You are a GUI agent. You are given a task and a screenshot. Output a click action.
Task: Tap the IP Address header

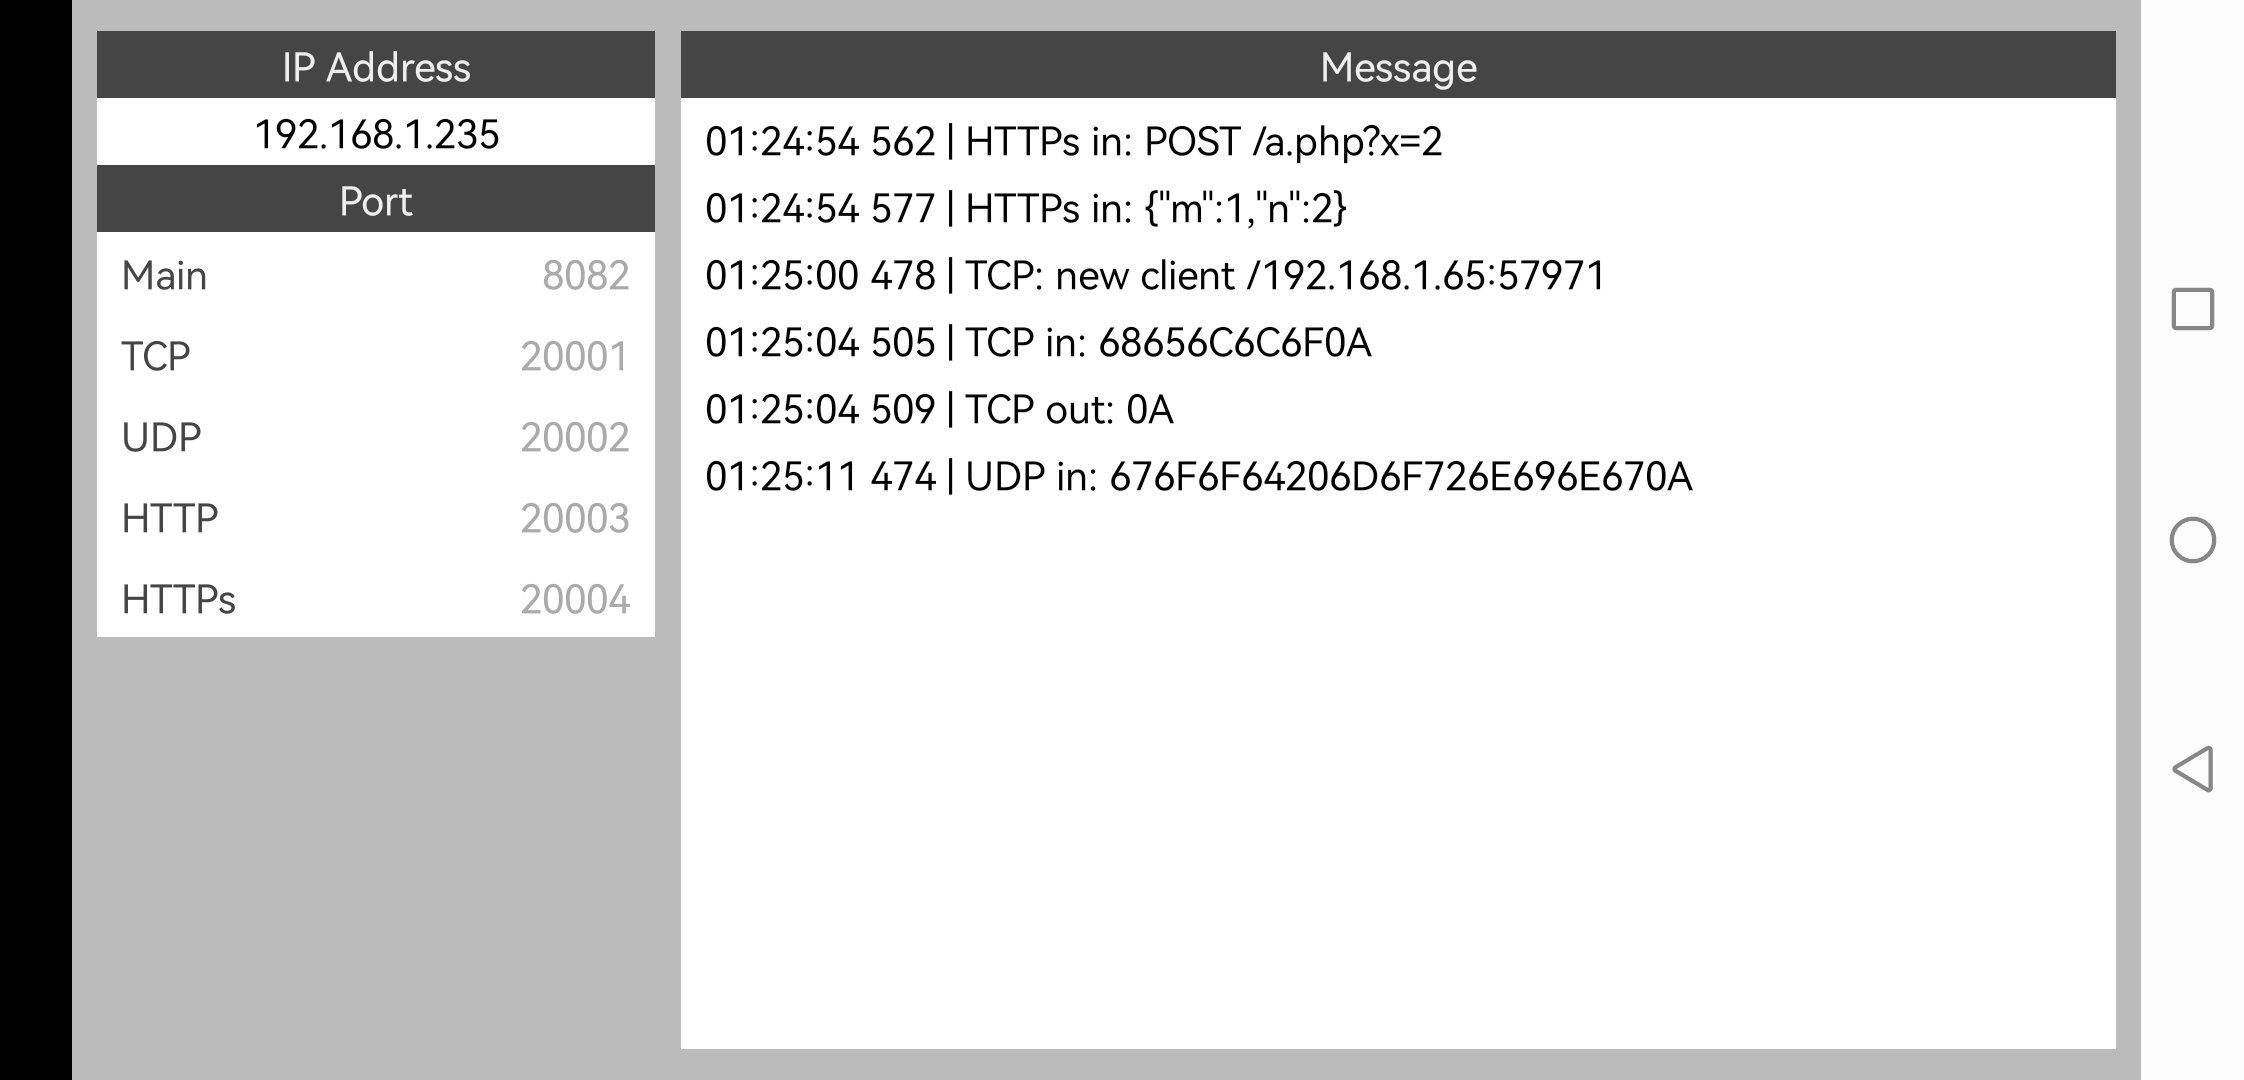click(376, 67)
